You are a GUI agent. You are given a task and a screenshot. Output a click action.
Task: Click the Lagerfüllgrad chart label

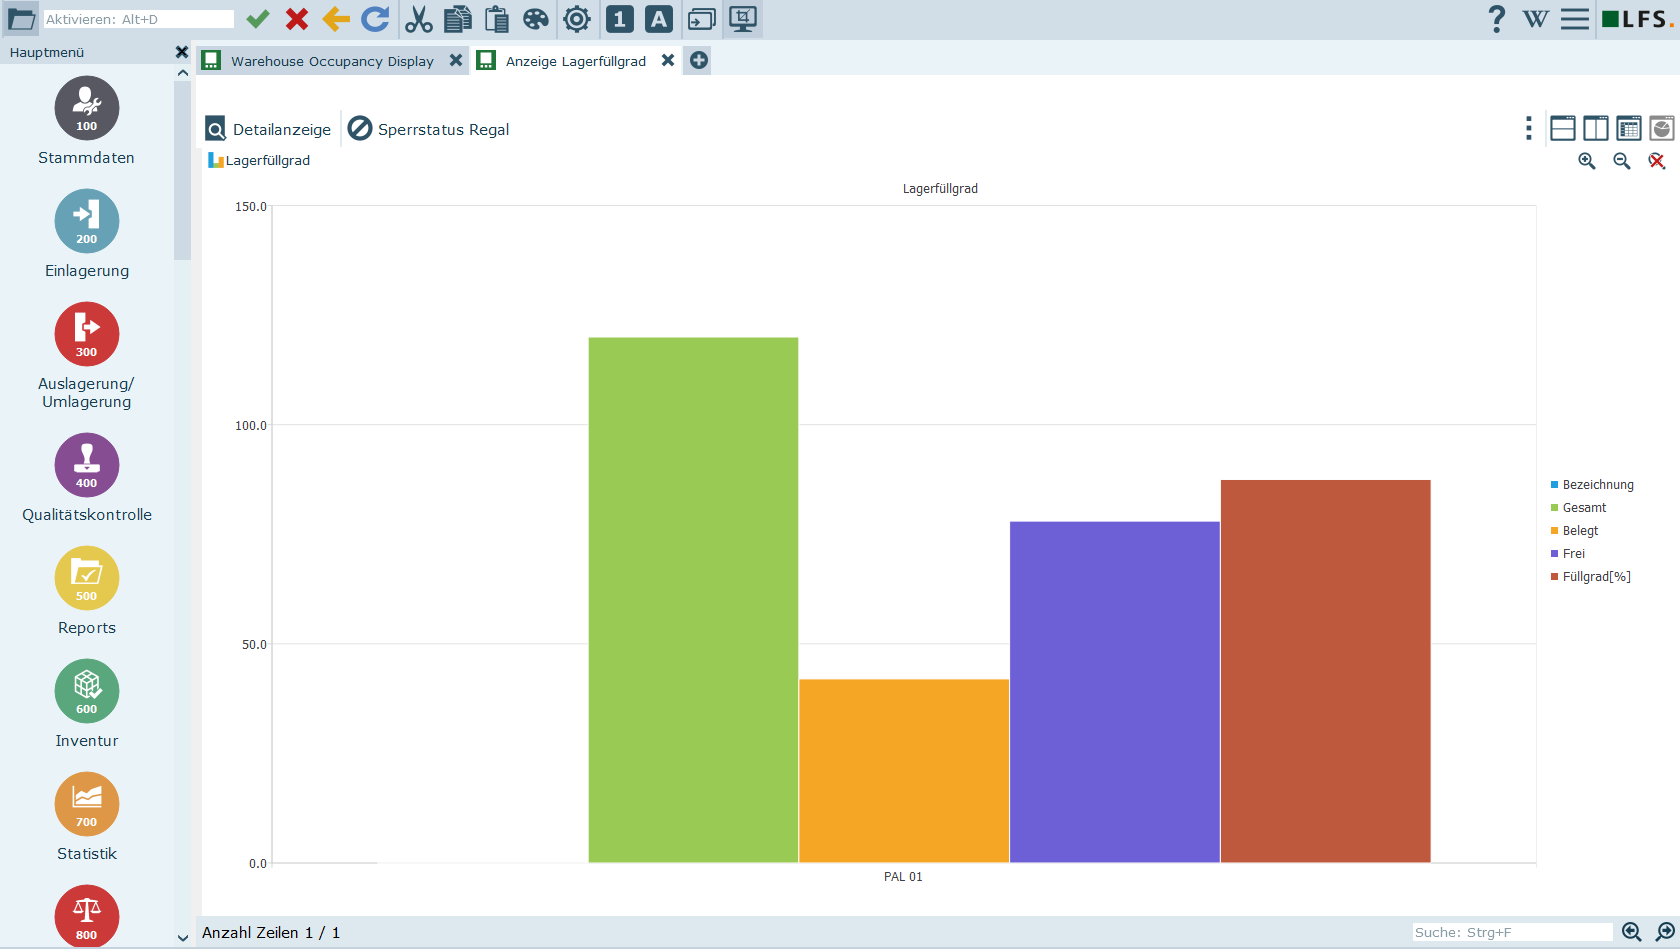coord(259,160)
